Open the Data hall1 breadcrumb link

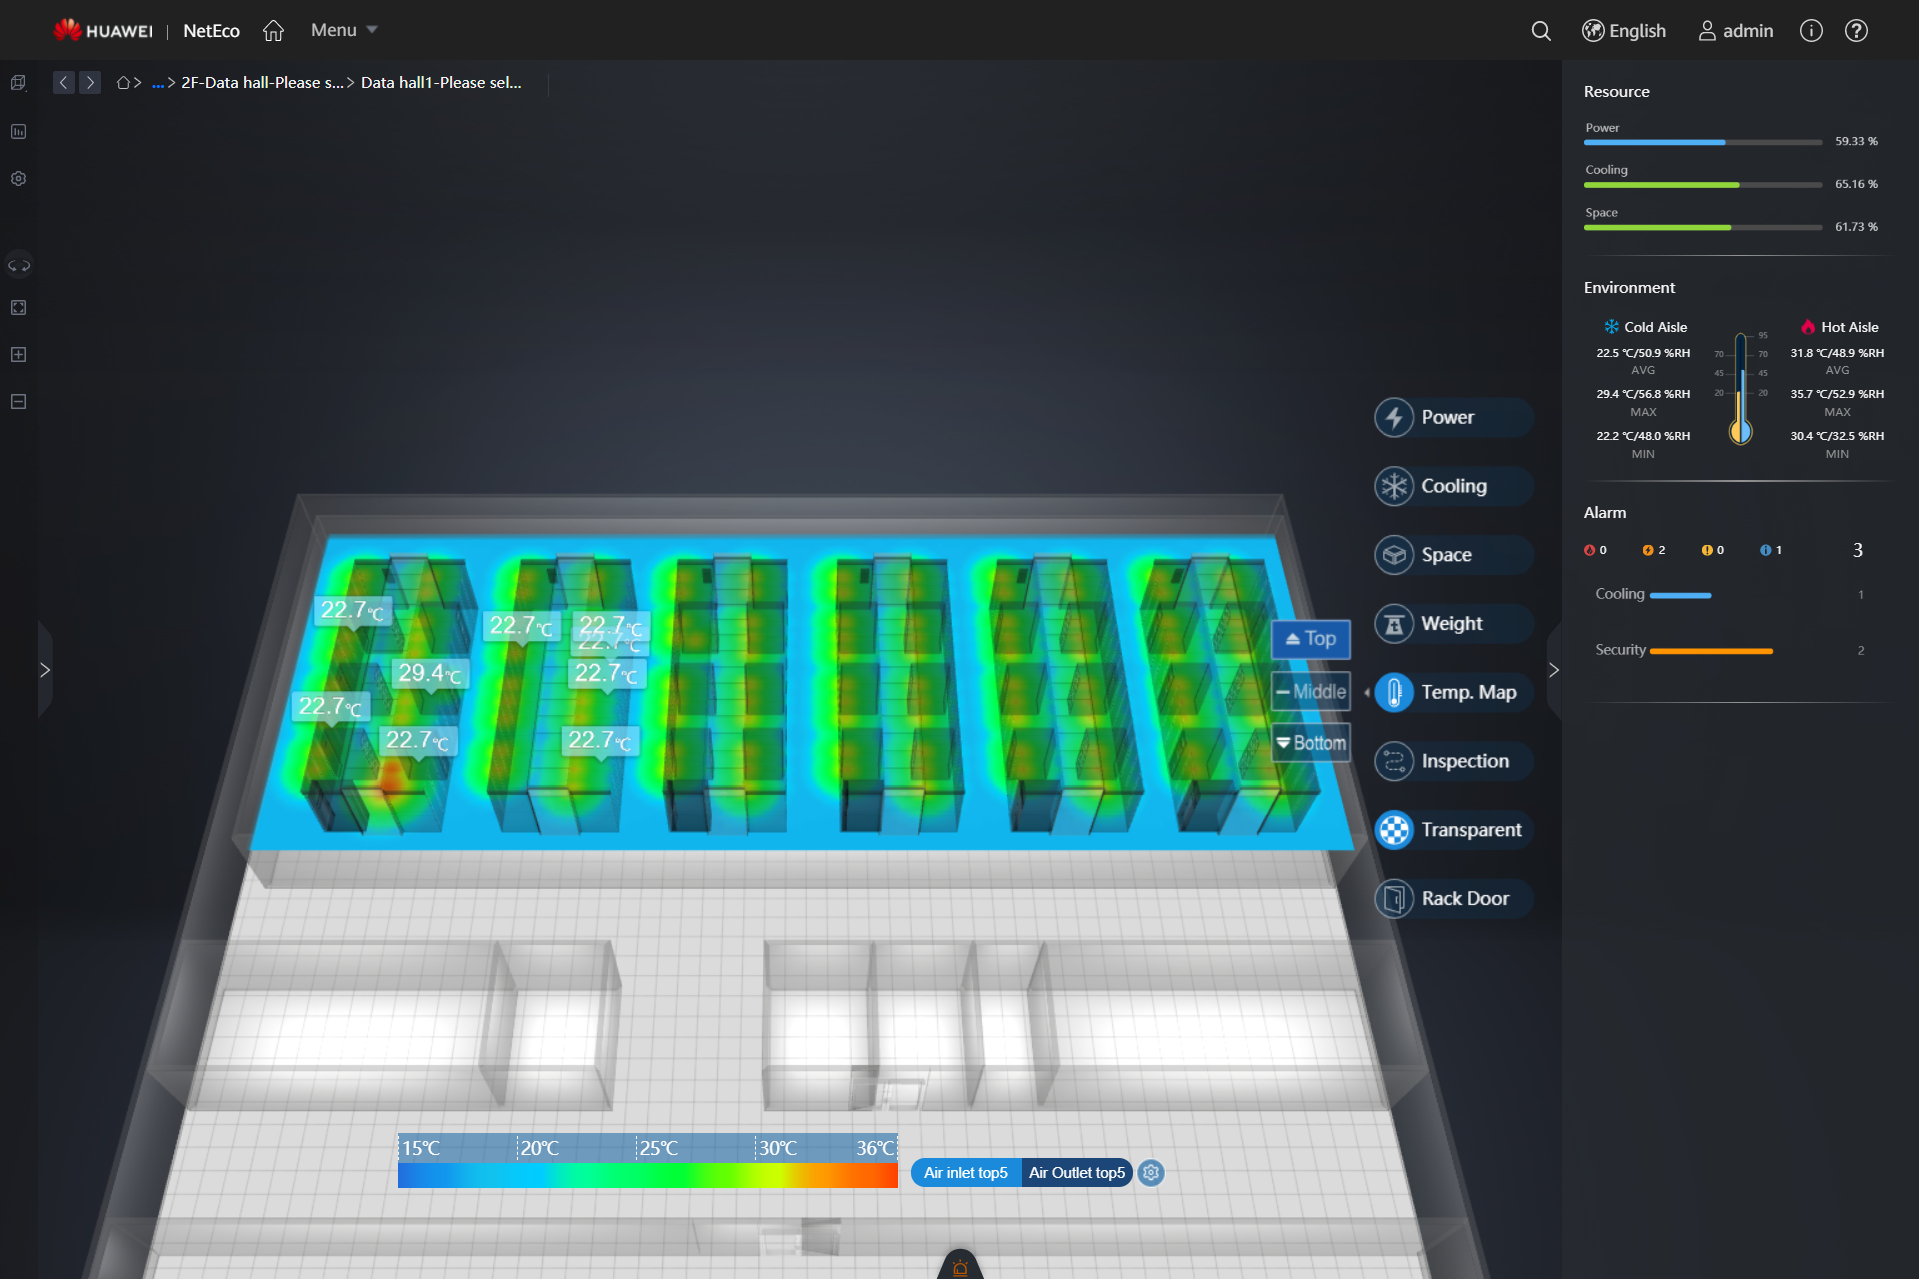[x=441, y=82]
